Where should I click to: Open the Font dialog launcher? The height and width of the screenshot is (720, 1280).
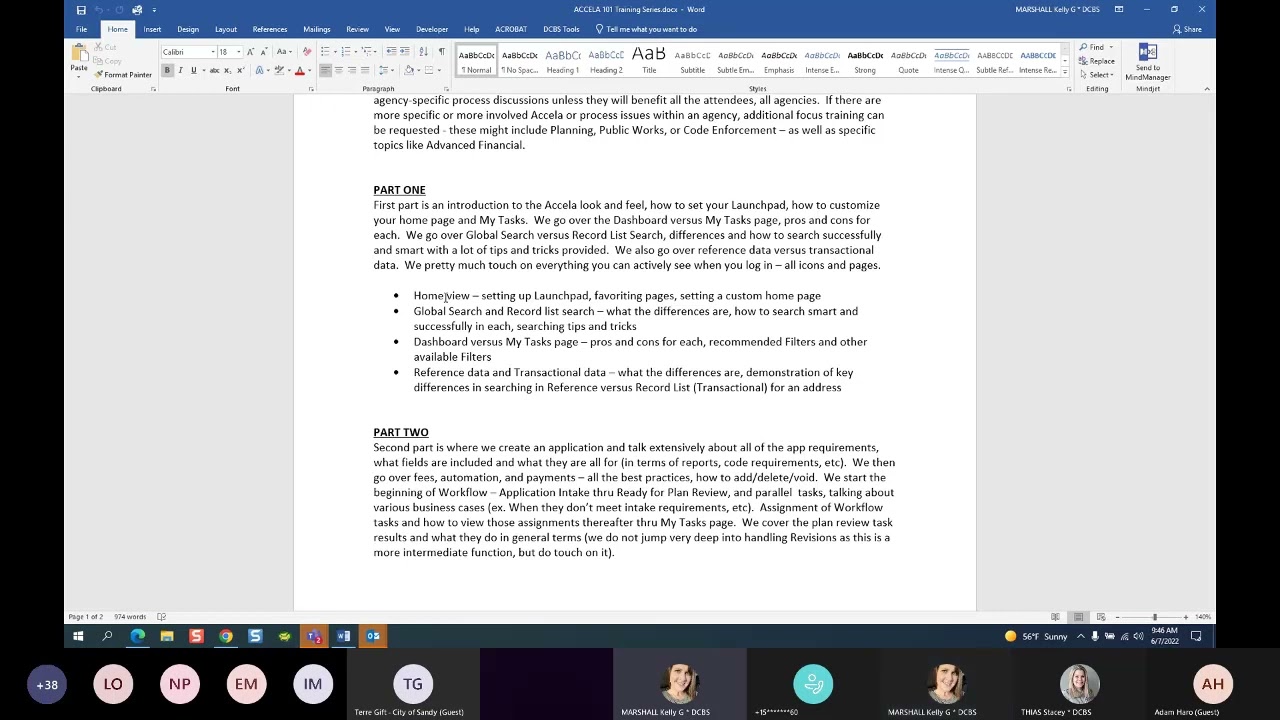311,89
